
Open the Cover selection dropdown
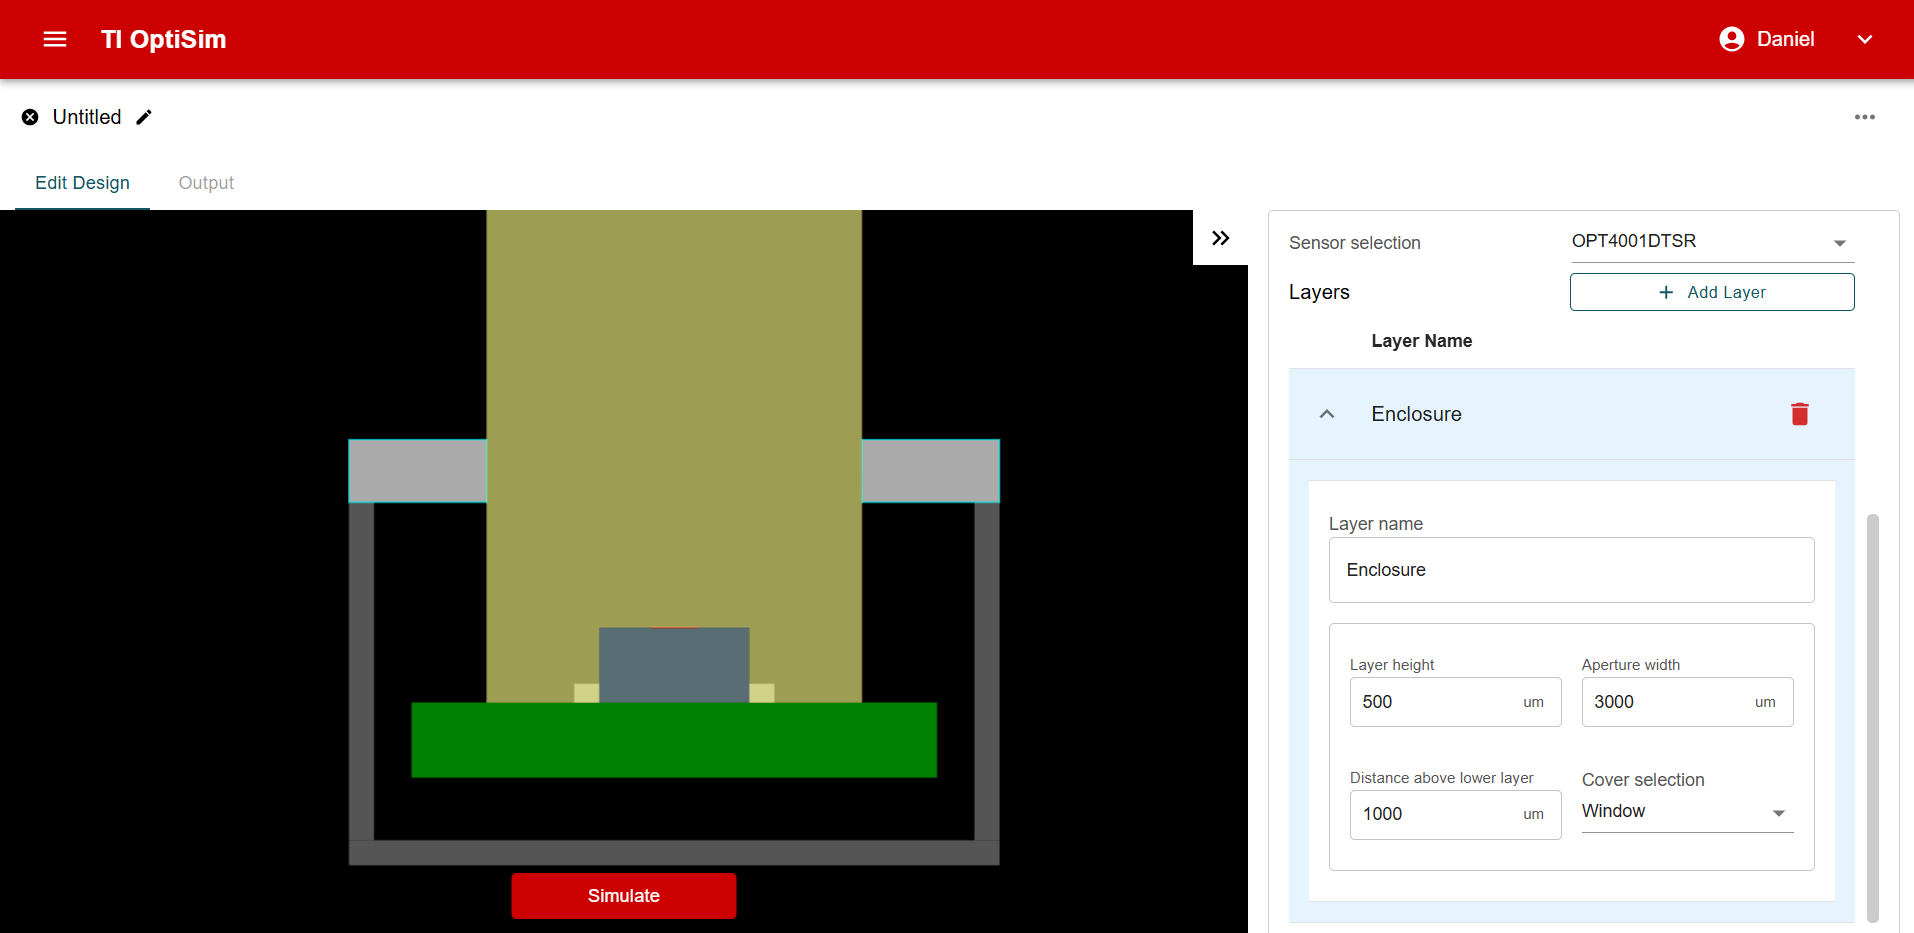pyautogui.click(x=1686, y=812)
